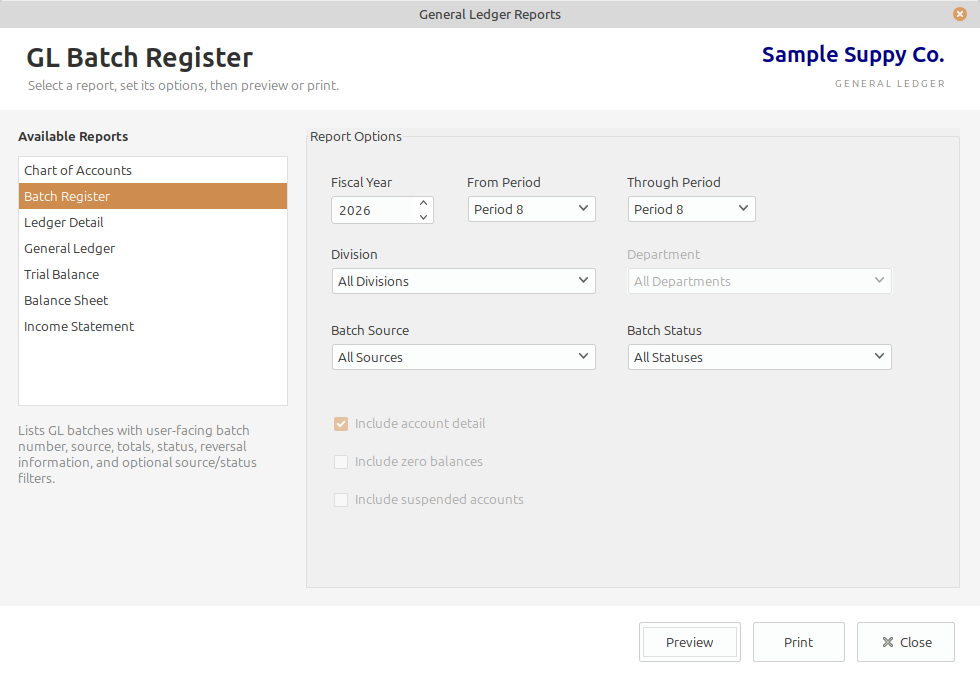Screen dimensions: 980x678
Task: Click the Sample Suppy Co. company name
Action: 852,55
